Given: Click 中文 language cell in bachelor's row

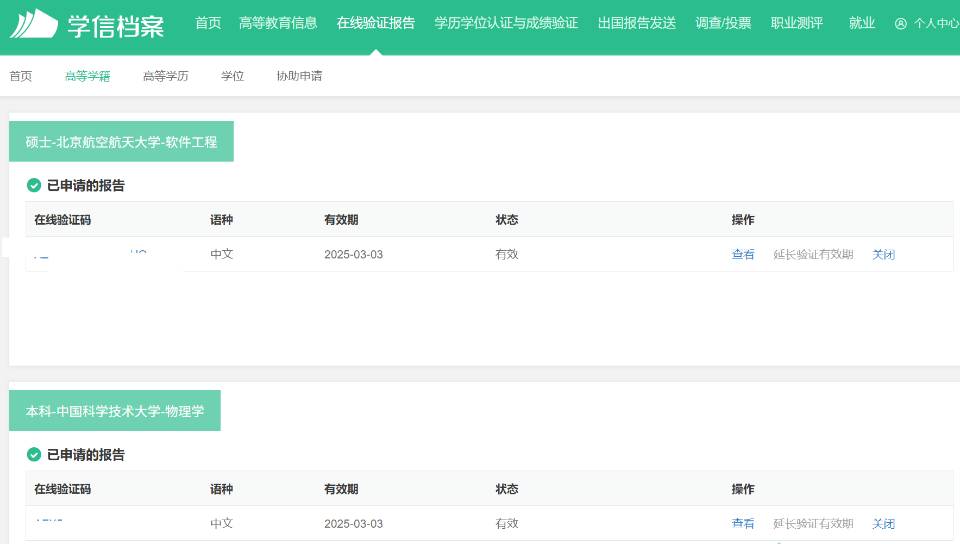Looking at the screenshot, I should (222, 524).
